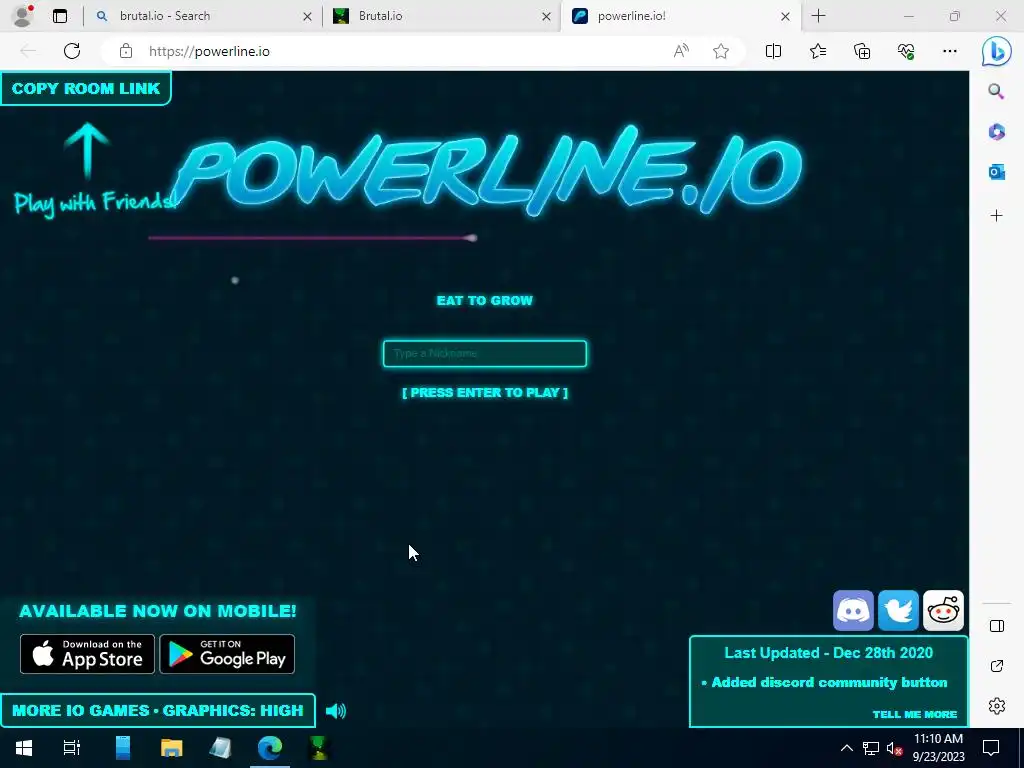Toggle the Graphics: High setting
Viewport: 1024px width, 768px height.
pos(233,711)
